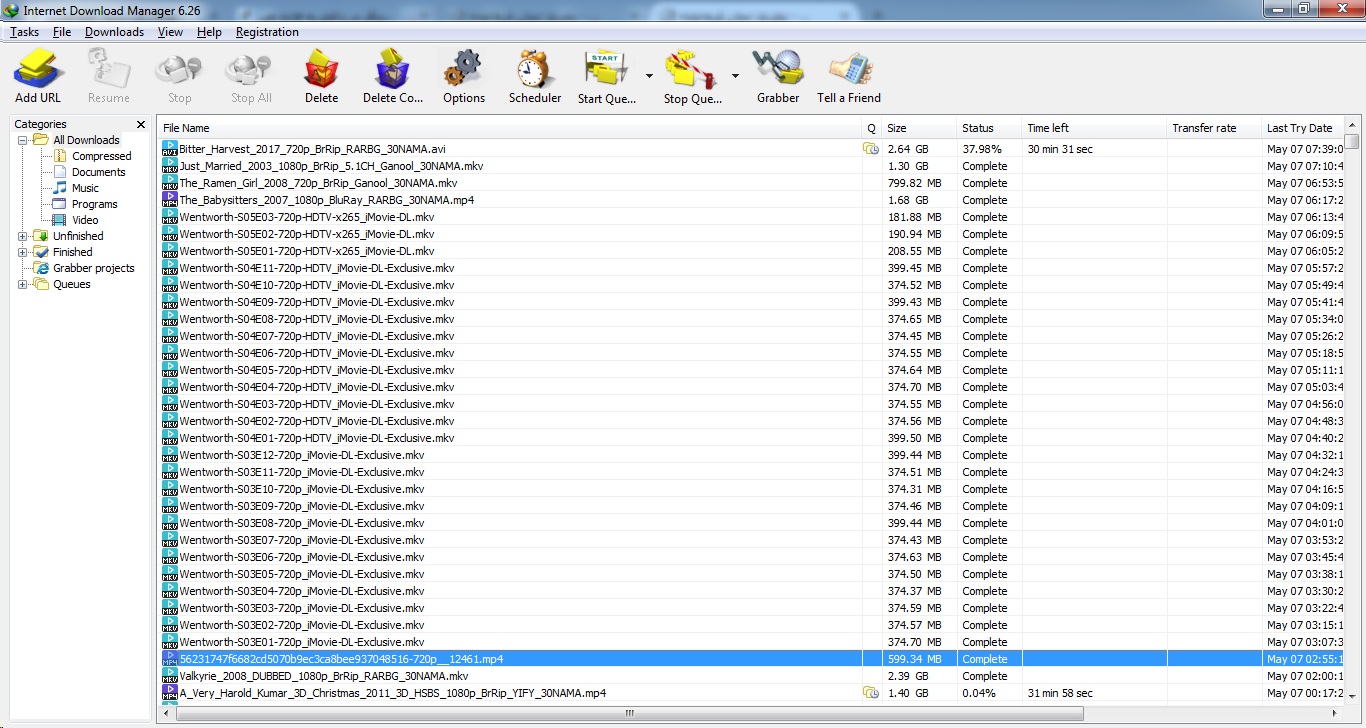Screen dimensions: 1366x728
Task: Collapse the All Downloads tree node
Action: [22, 140]
